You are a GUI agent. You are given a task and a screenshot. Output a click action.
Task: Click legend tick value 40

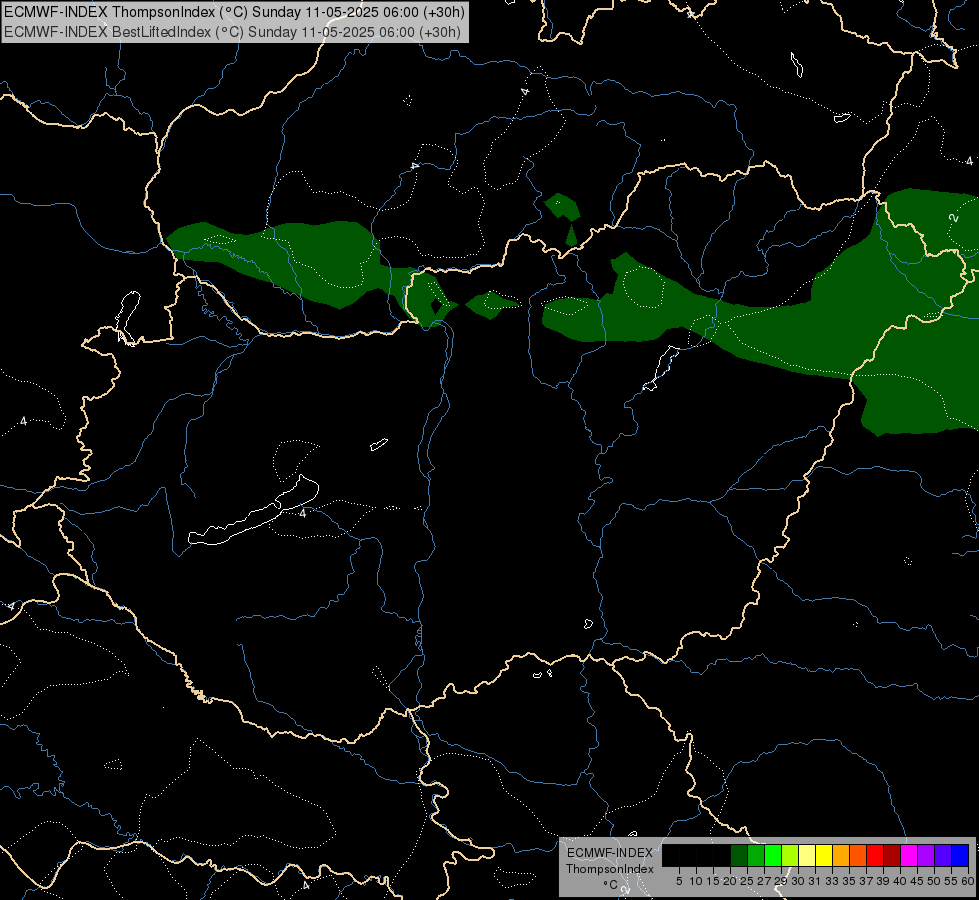[900, 881]
